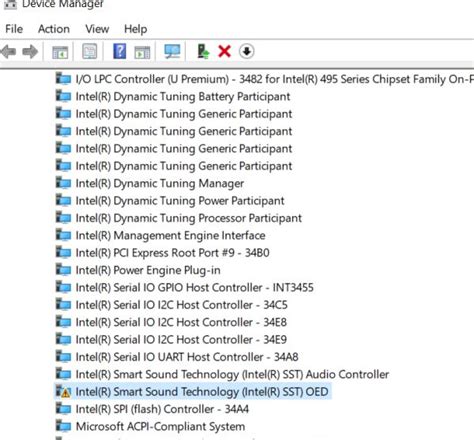Click Update device driver toolbar icon
This screenshot has width=474, height=440.
[203, 51]
